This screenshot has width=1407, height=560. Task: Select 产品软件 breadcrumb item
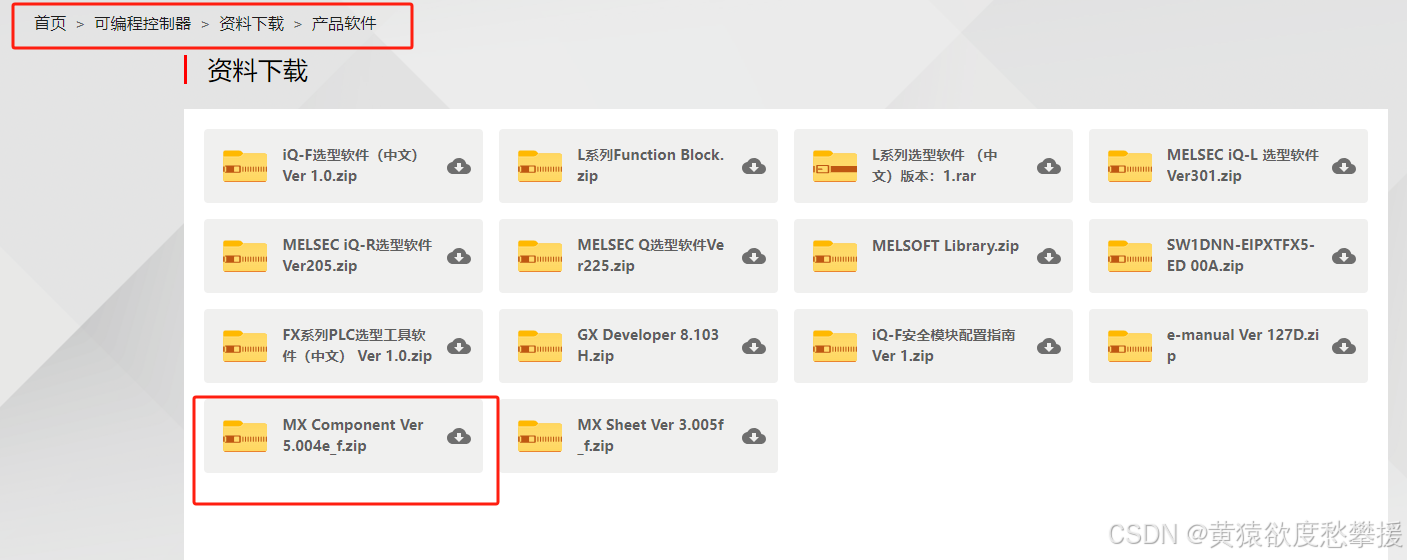pyautogui.click(x=344, y=23)
